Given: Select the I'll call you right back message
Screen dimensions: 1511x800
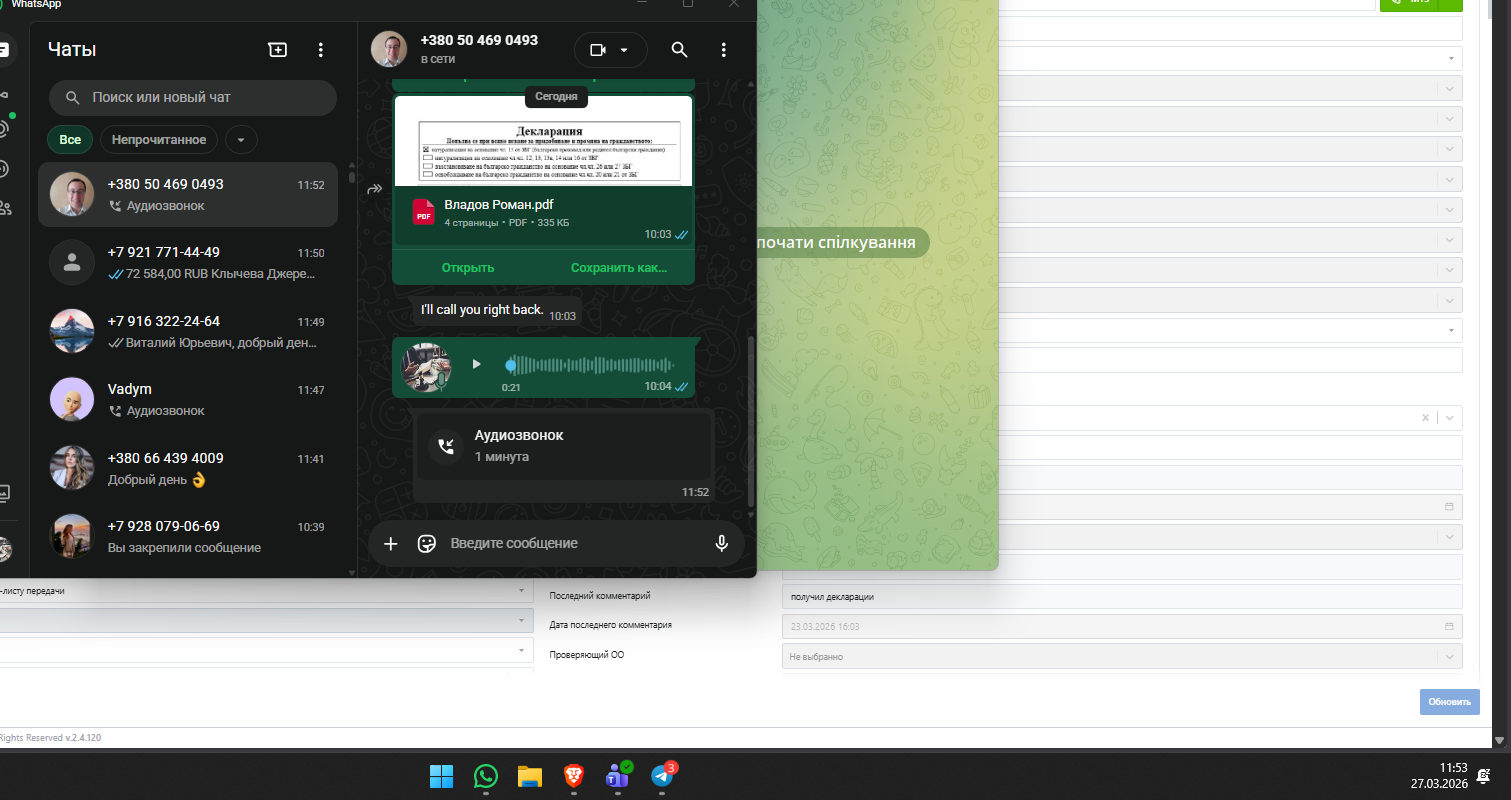Looking at the screenshot, I should point(497,311).
